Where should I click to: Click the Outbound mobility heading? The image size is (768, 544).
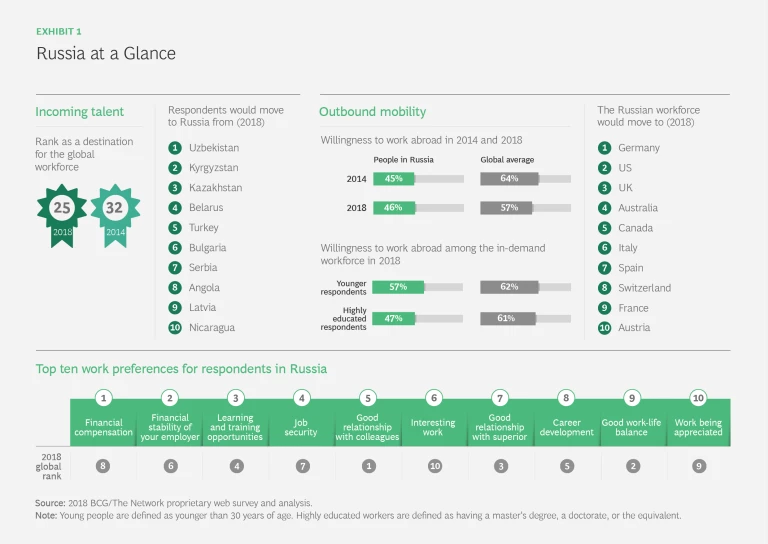[x=372, y=112]
